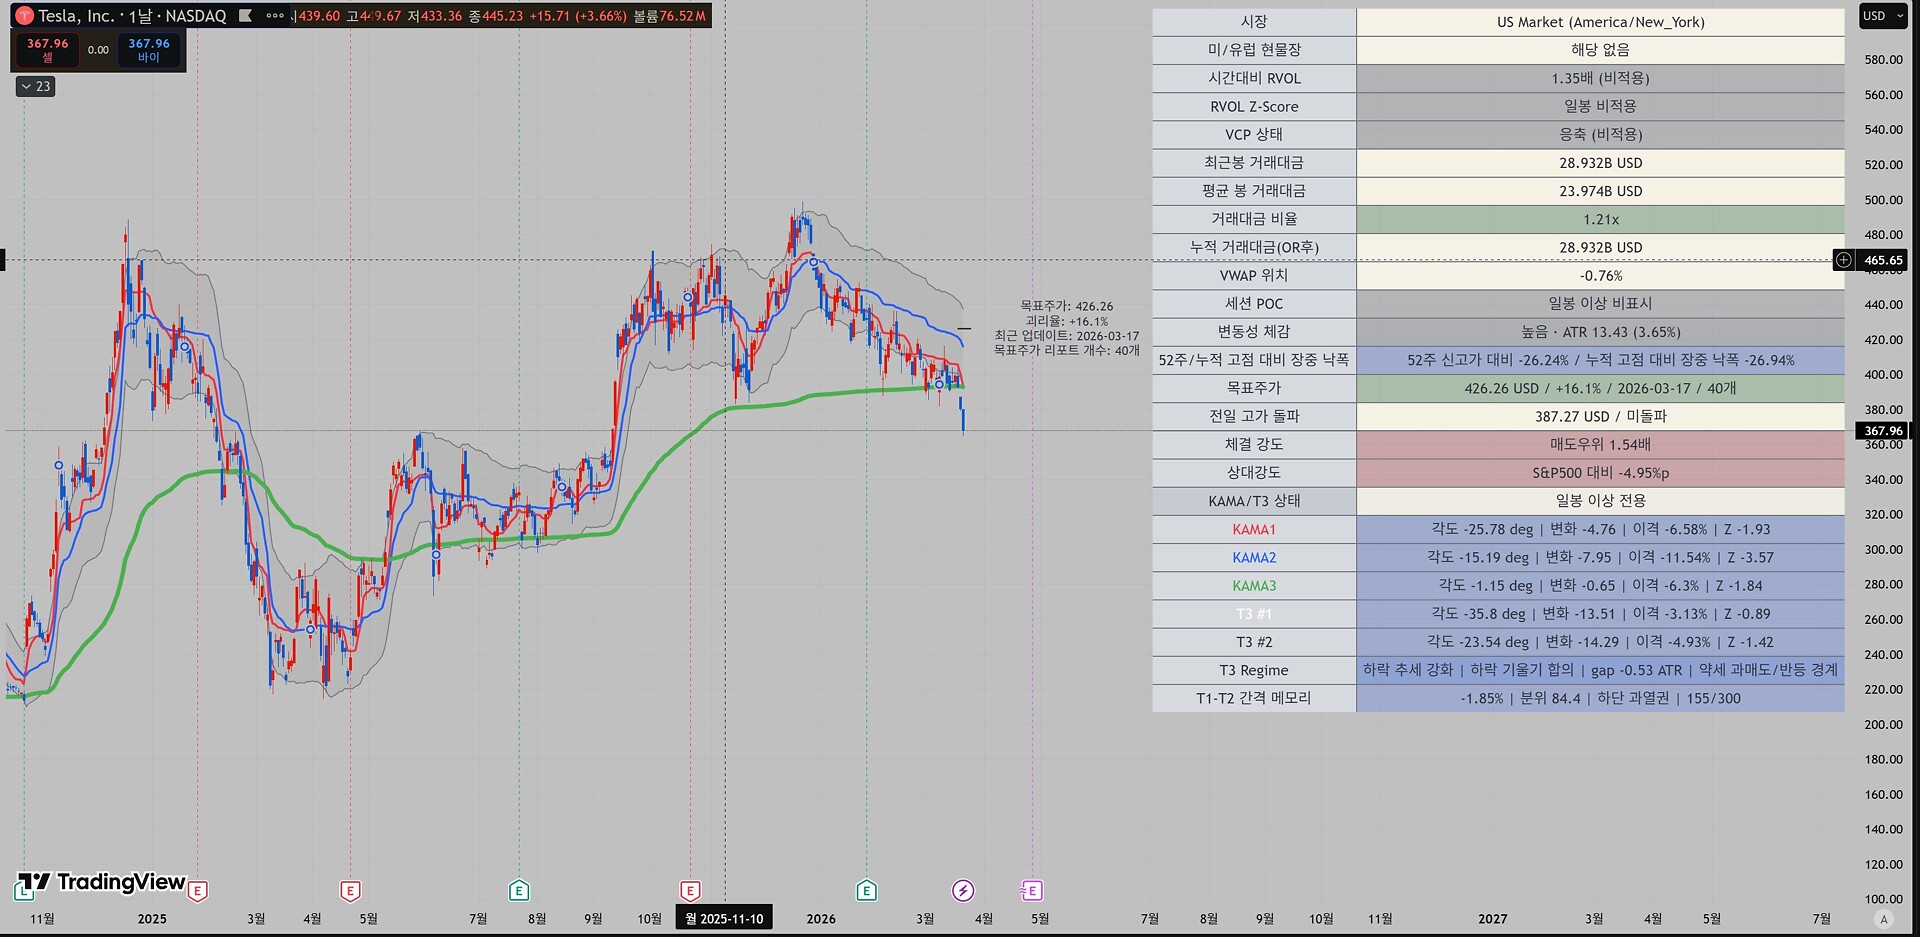Click the 200.00 price scale label

point(1883,724)
